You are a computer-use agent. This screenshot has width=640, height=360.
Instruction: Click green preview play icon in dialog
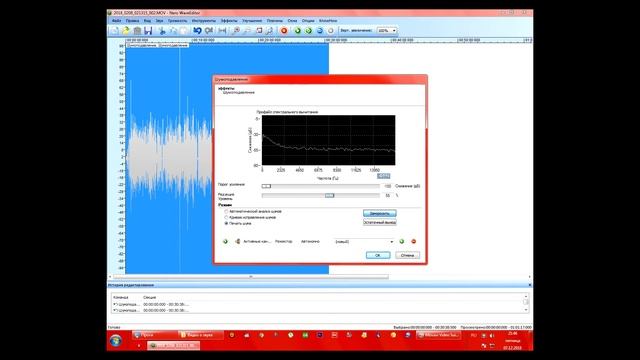point(225,242)
